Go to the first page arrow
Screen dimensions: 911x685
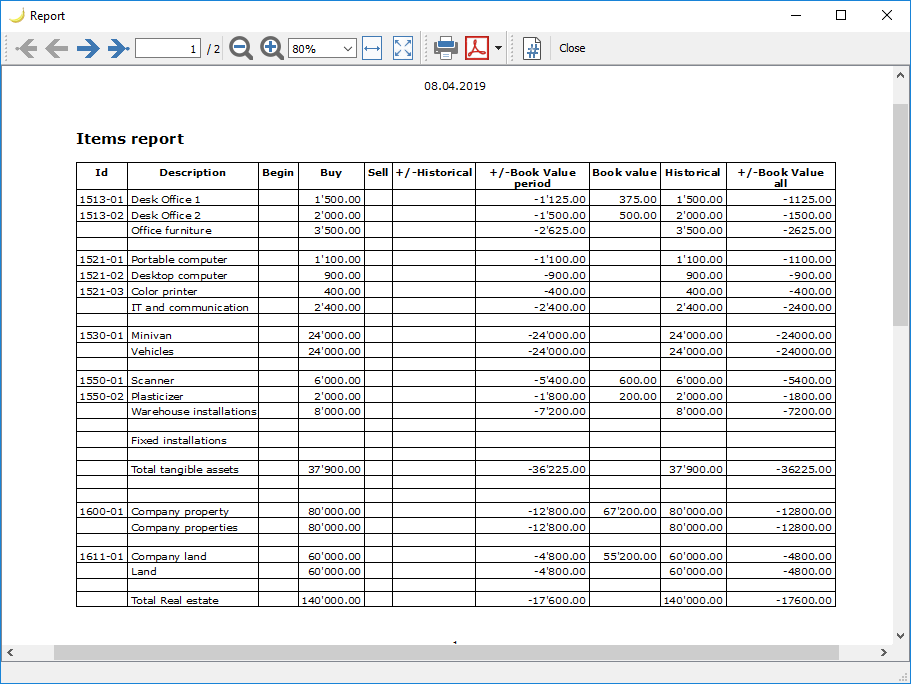tap(26, 48)
